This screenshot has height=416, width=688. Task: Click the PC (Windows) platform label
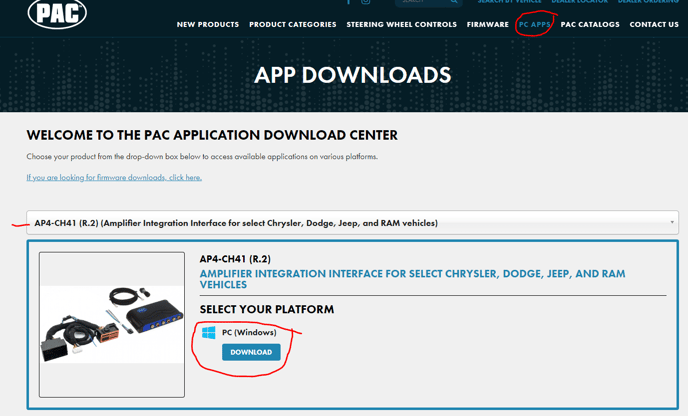[x=249, y=332]
